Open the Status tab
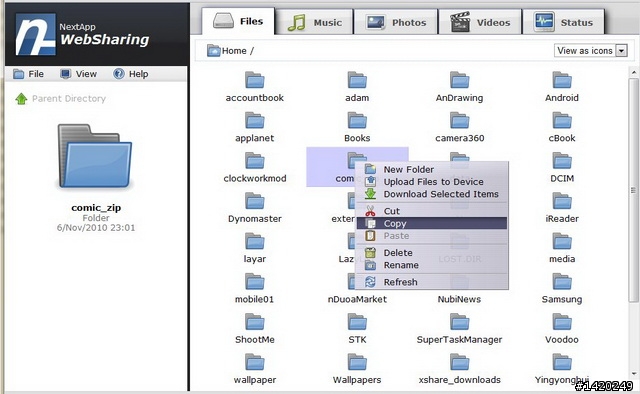The width and height of the screenshot is (640, 394). point(564,22)
